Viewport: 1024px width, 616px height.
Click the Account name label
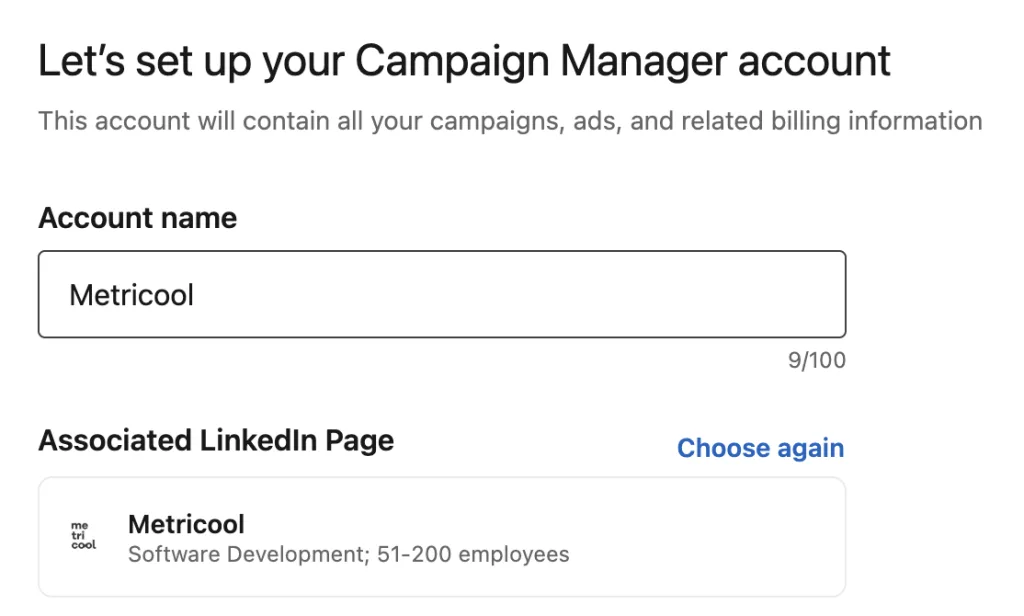pos(137,218)
